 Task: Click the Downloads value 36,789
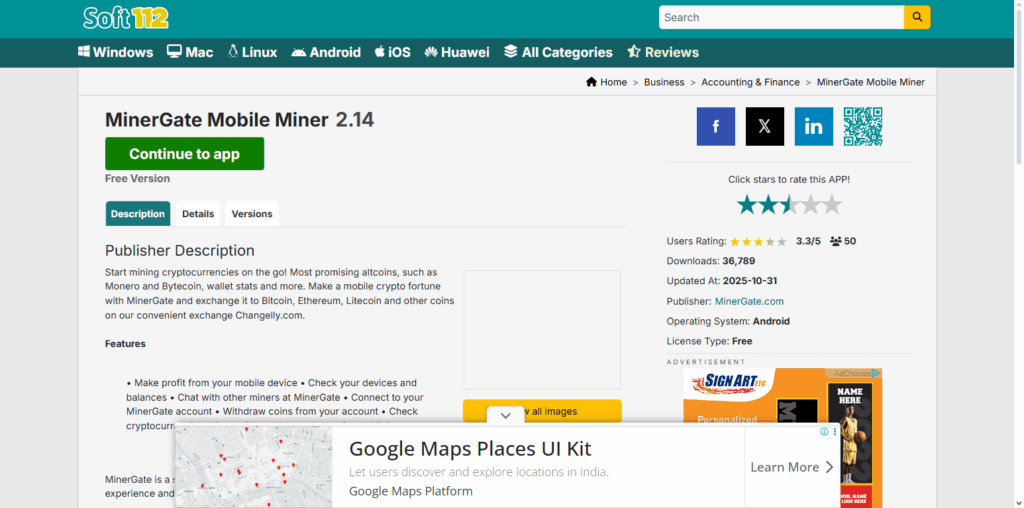tap(739, 261)
